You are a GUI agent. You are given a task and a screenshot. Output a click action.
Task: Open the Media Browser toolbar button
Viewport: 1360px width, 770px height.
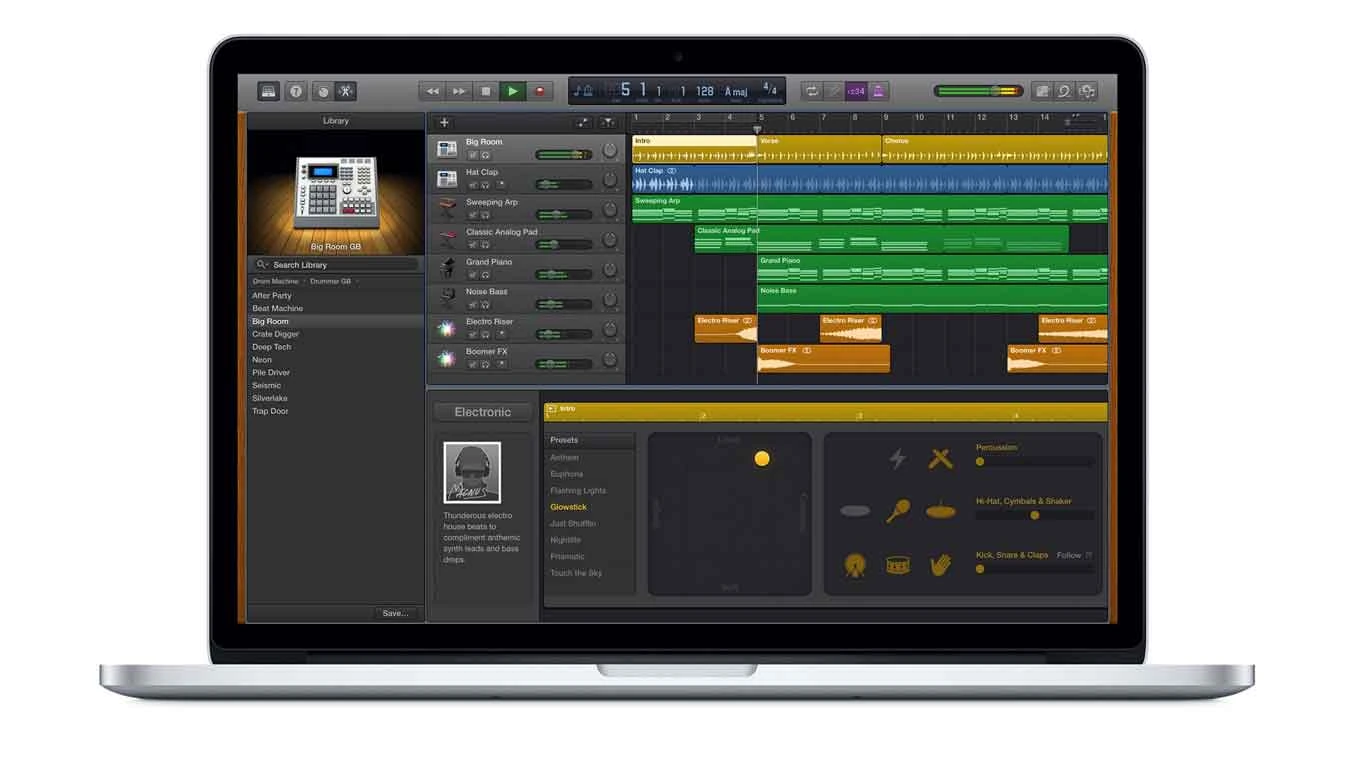click(x=1087, y=91)
